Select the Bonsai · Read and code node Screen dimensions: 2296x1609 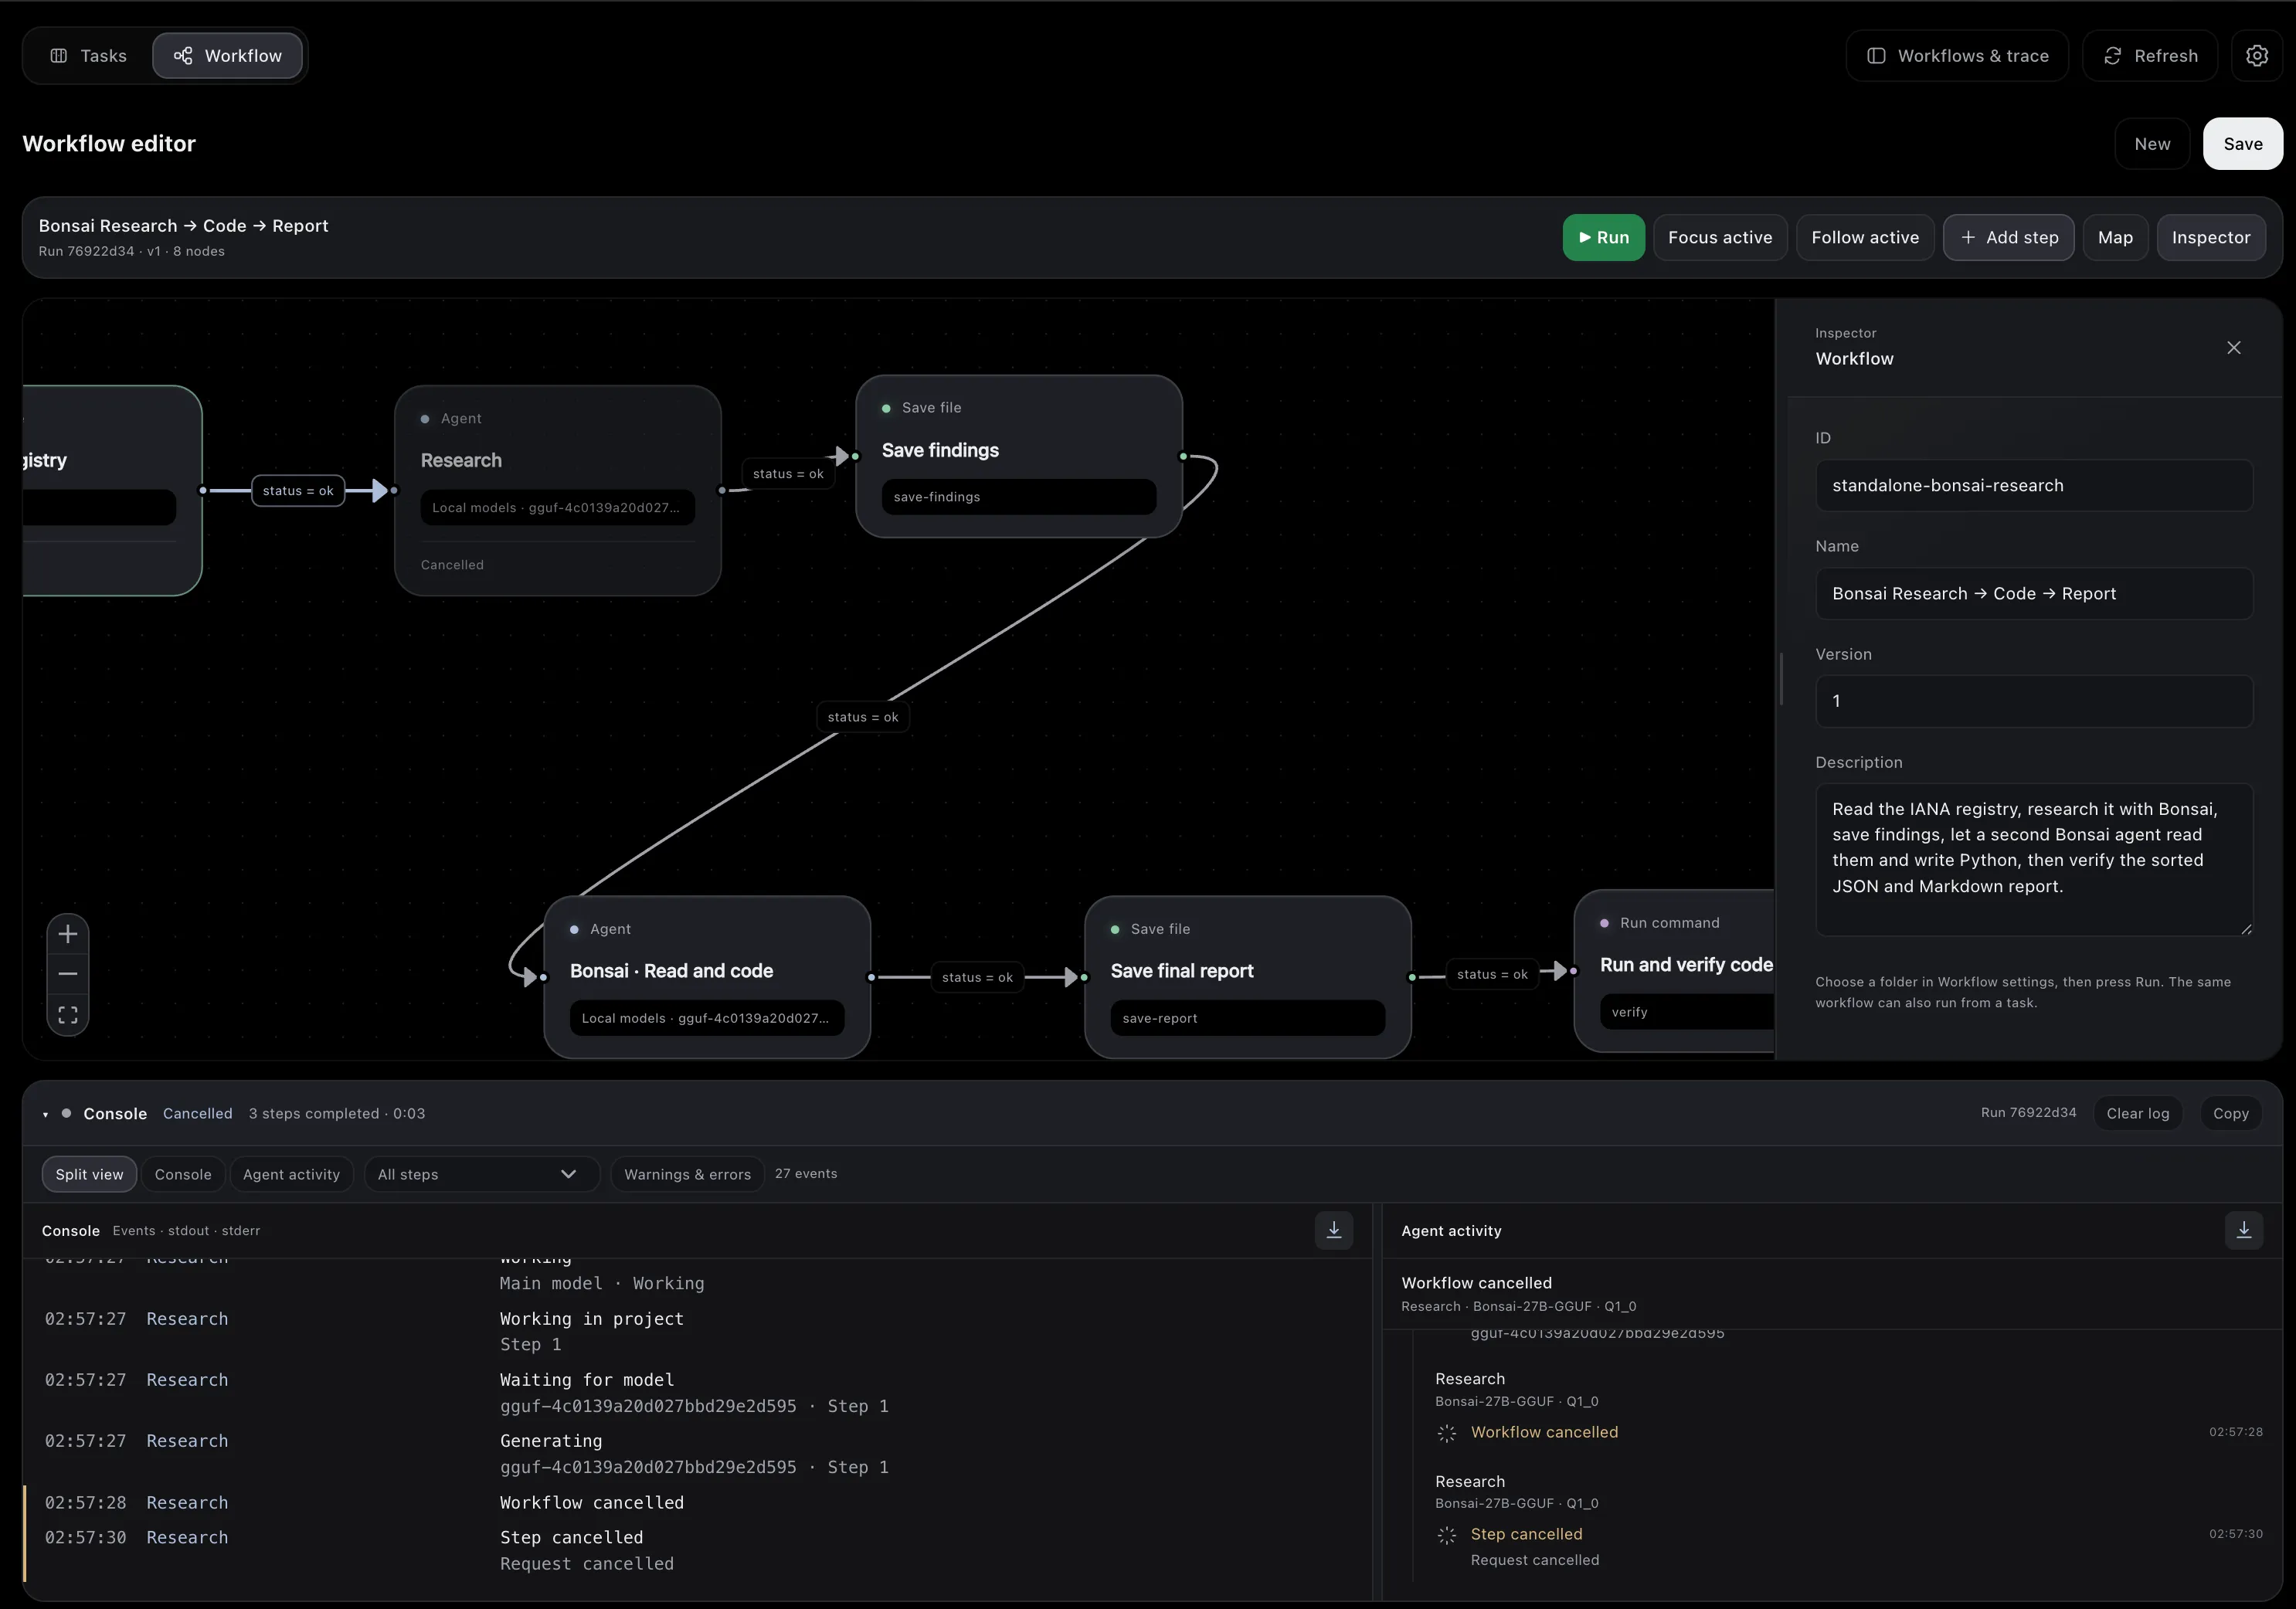707,977
